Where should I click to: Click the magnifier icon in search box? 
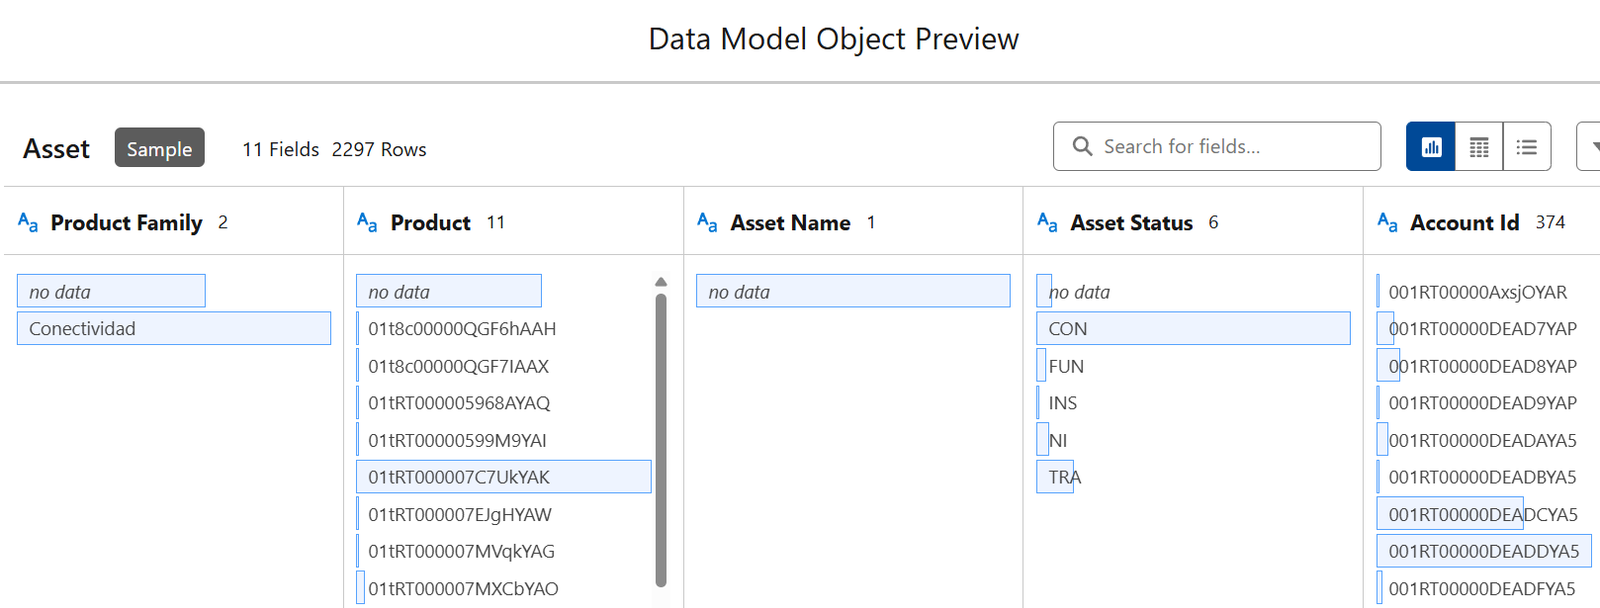tap(1082, 147)
